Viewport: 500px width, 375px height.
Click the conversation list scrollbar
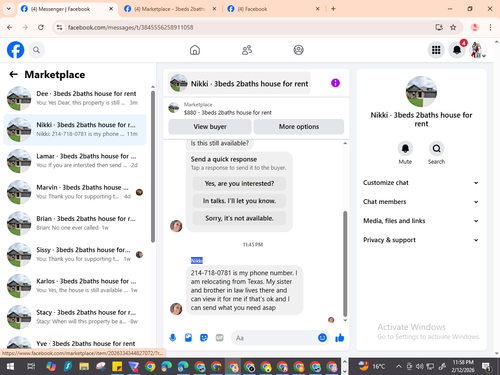pyautogui.click(x=153, y=167)
